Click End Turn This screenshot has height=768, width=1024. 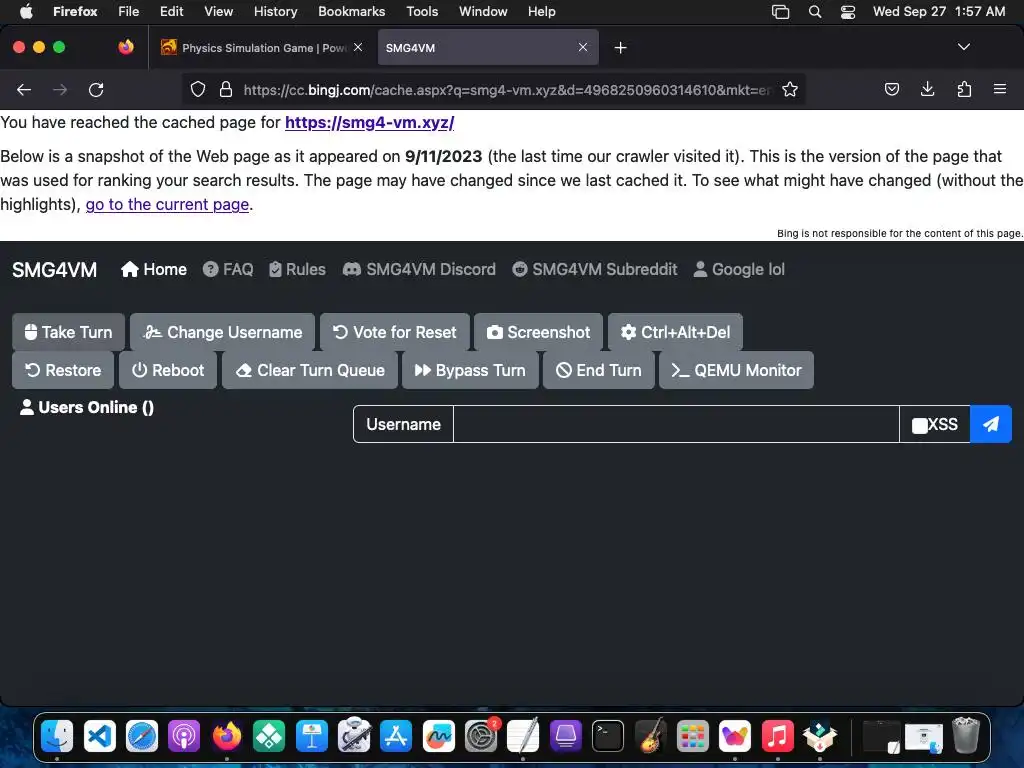click(x=598, y=370)
